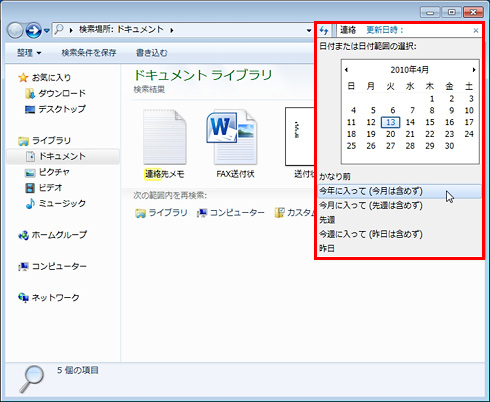
Task: Click the Back navigation button
Action: tap(15, 31)
